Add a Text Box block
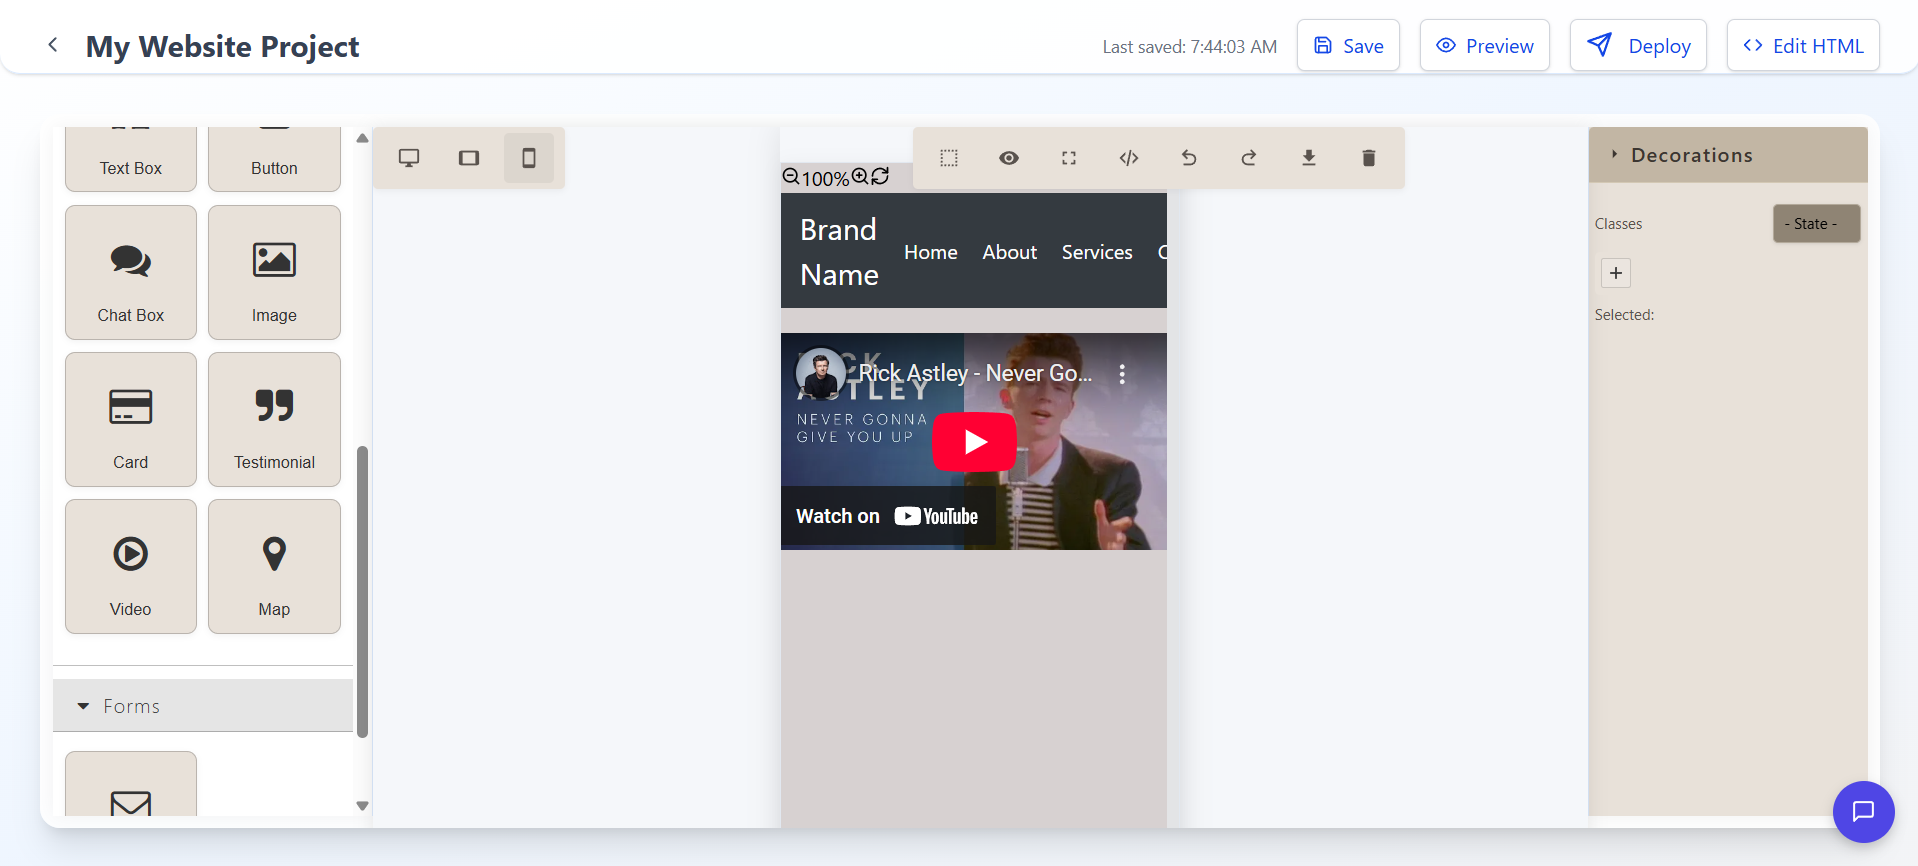 131,158
